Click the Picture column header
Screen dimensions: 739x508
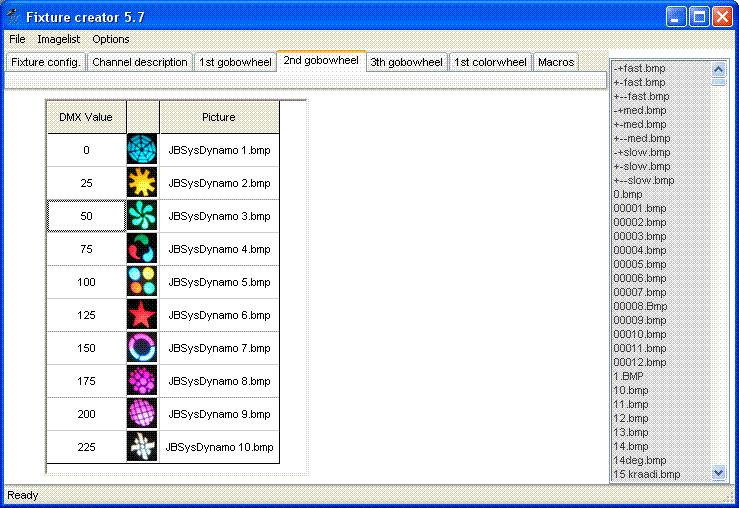pyautogui.click(x=218, y=117)
